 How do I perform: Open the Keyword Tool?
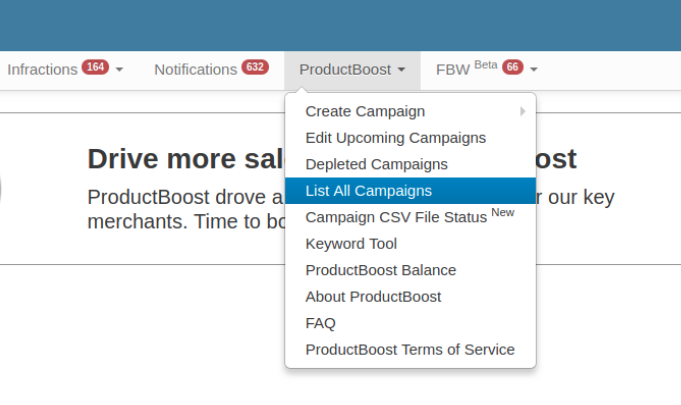351,244
